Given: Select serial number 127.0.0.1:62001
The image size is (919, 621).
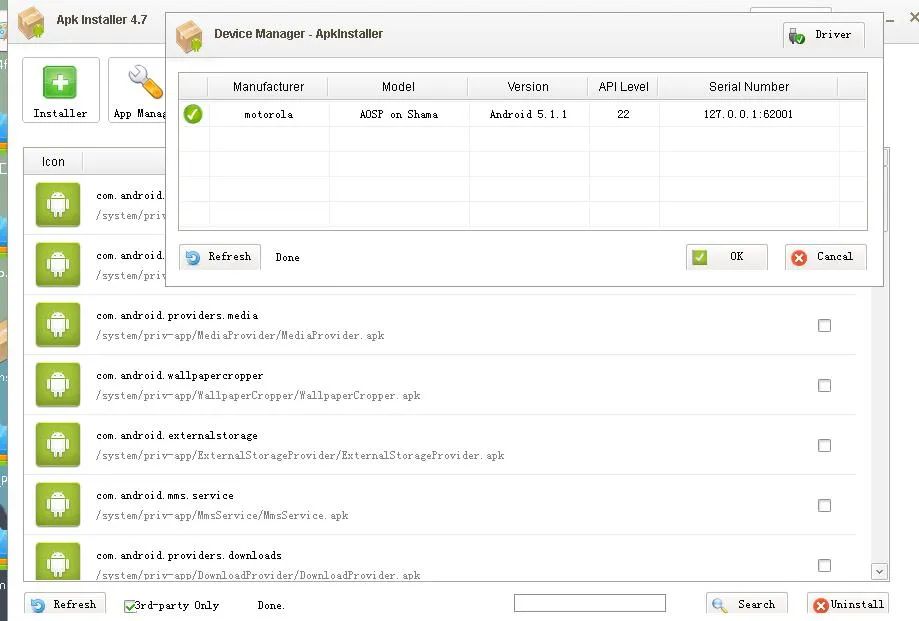Looking at the screenshot, I should click(x=748, y=114).
